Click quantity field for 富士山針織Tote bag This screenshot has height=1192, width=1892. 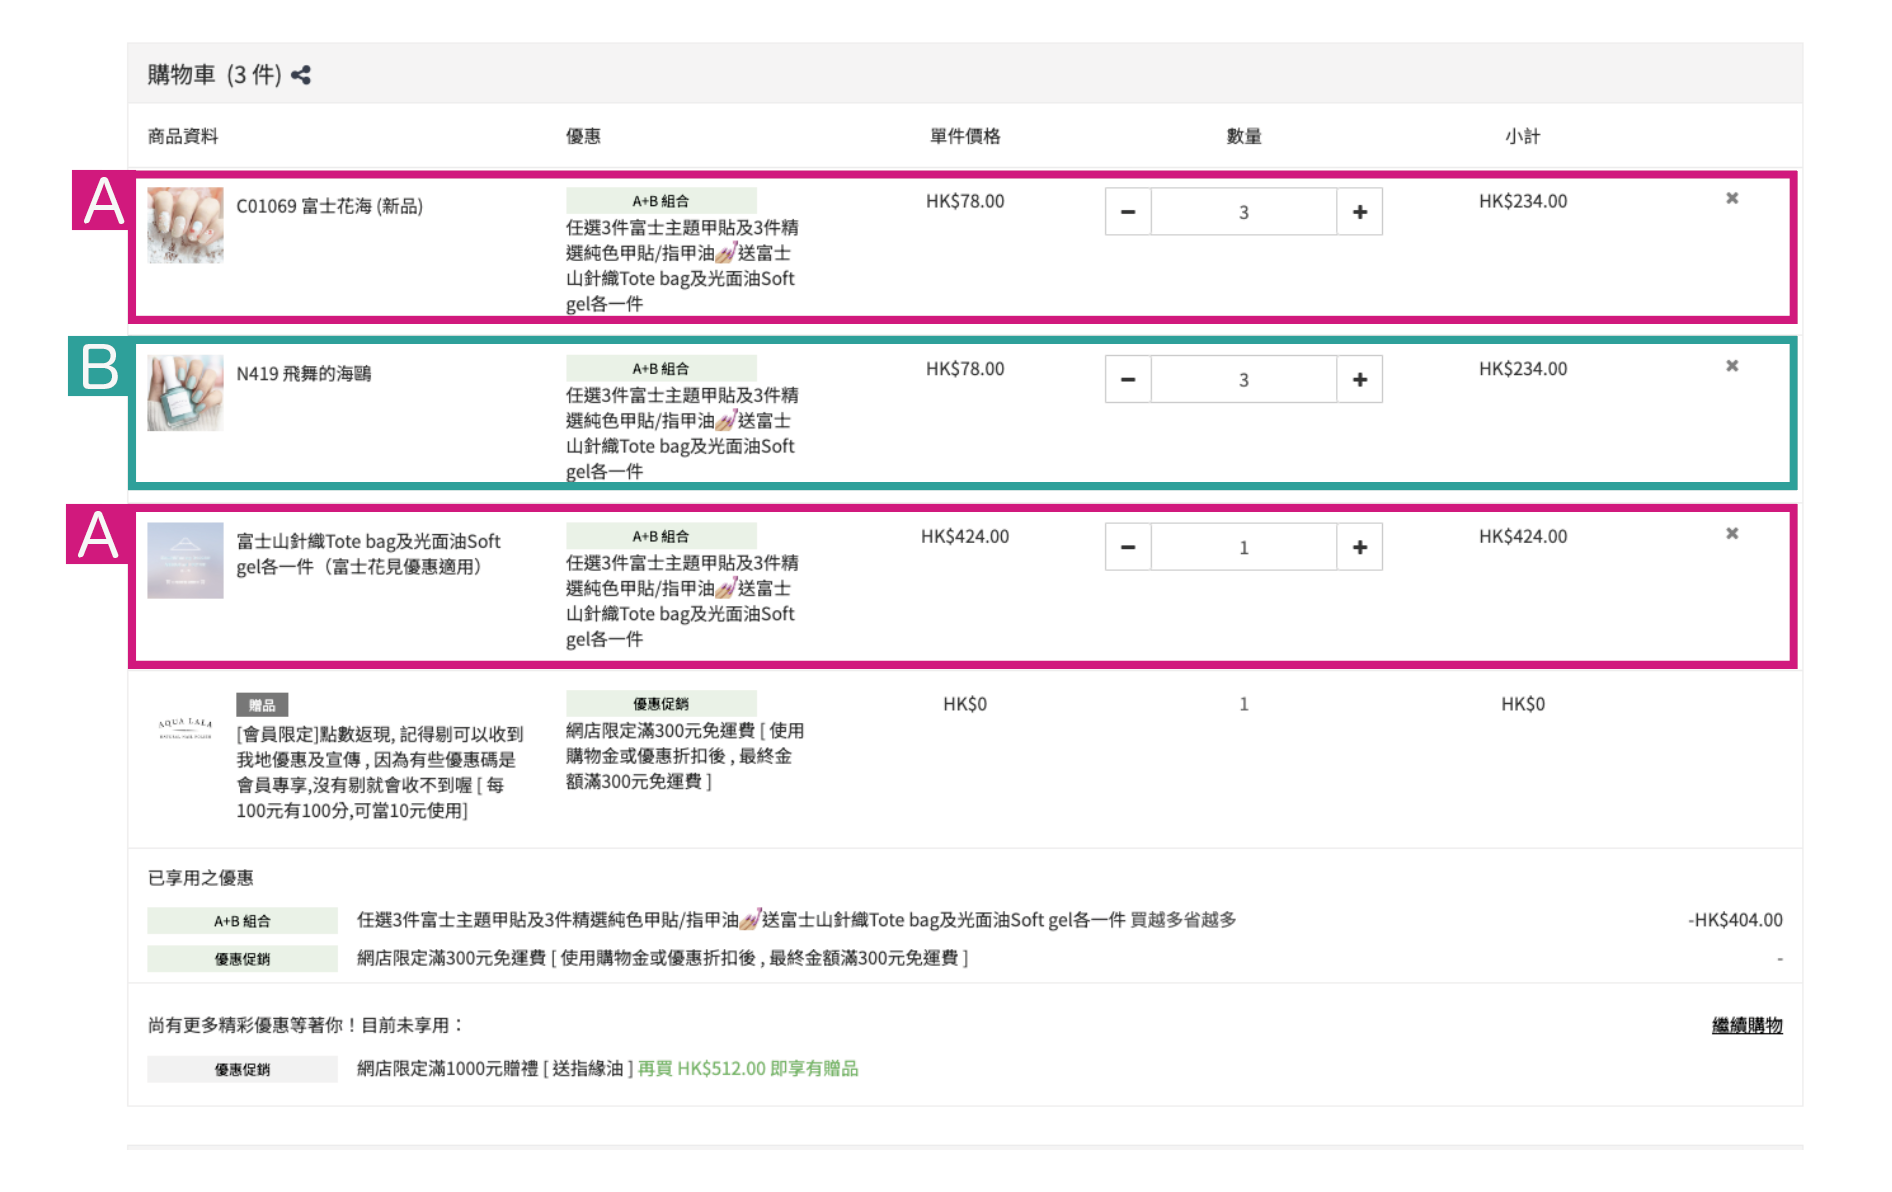pyautogui.click(x=1243, y=548)
